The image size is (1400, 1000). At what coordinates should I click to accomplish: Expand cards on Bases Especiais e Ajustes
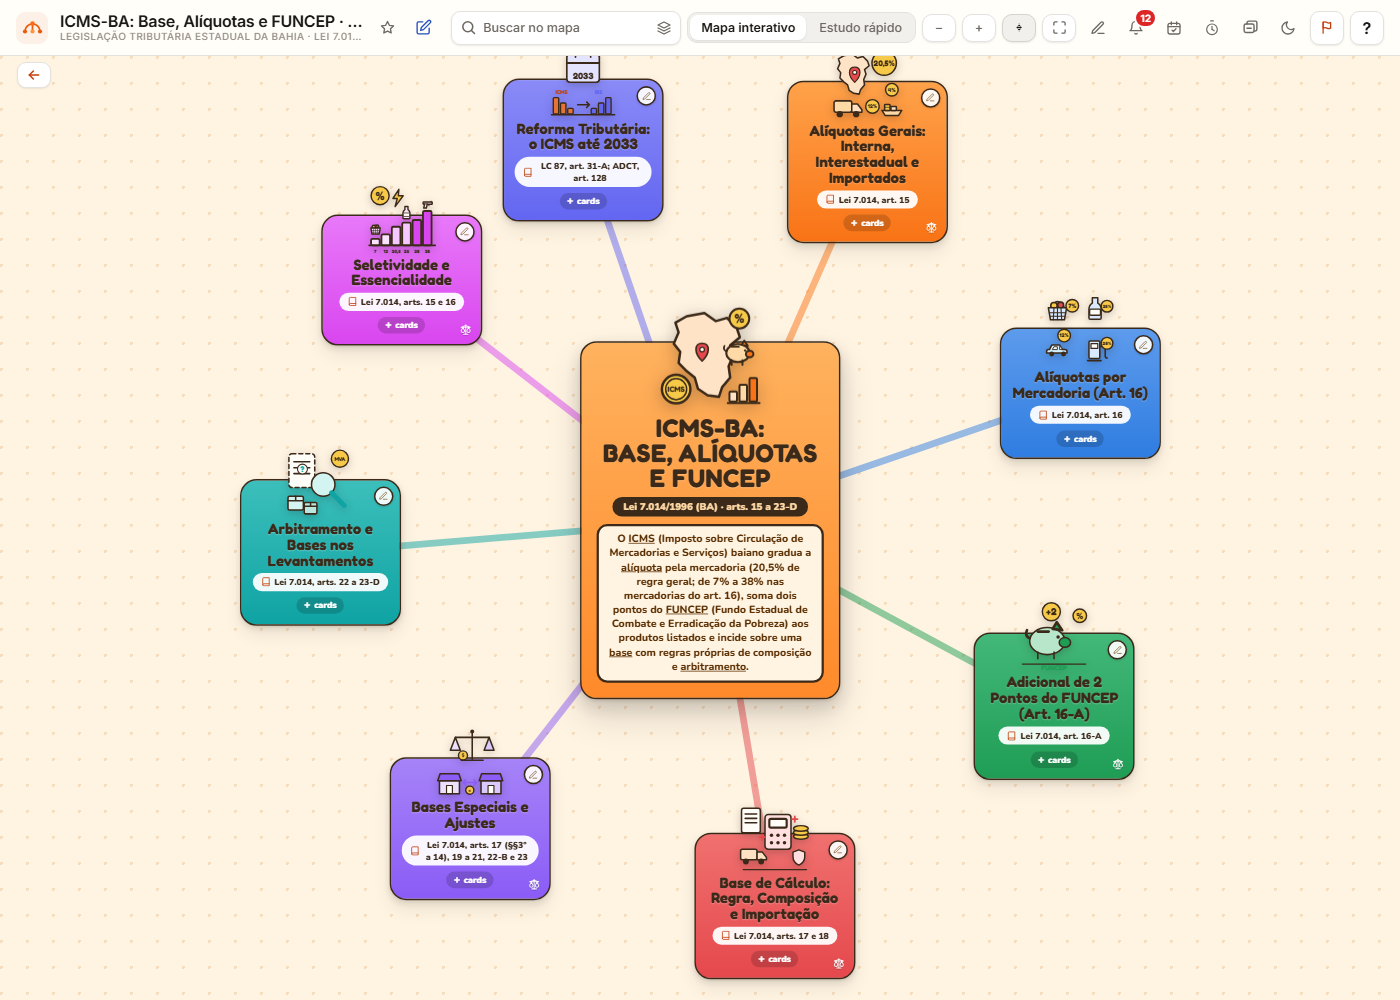coord(470,880)
